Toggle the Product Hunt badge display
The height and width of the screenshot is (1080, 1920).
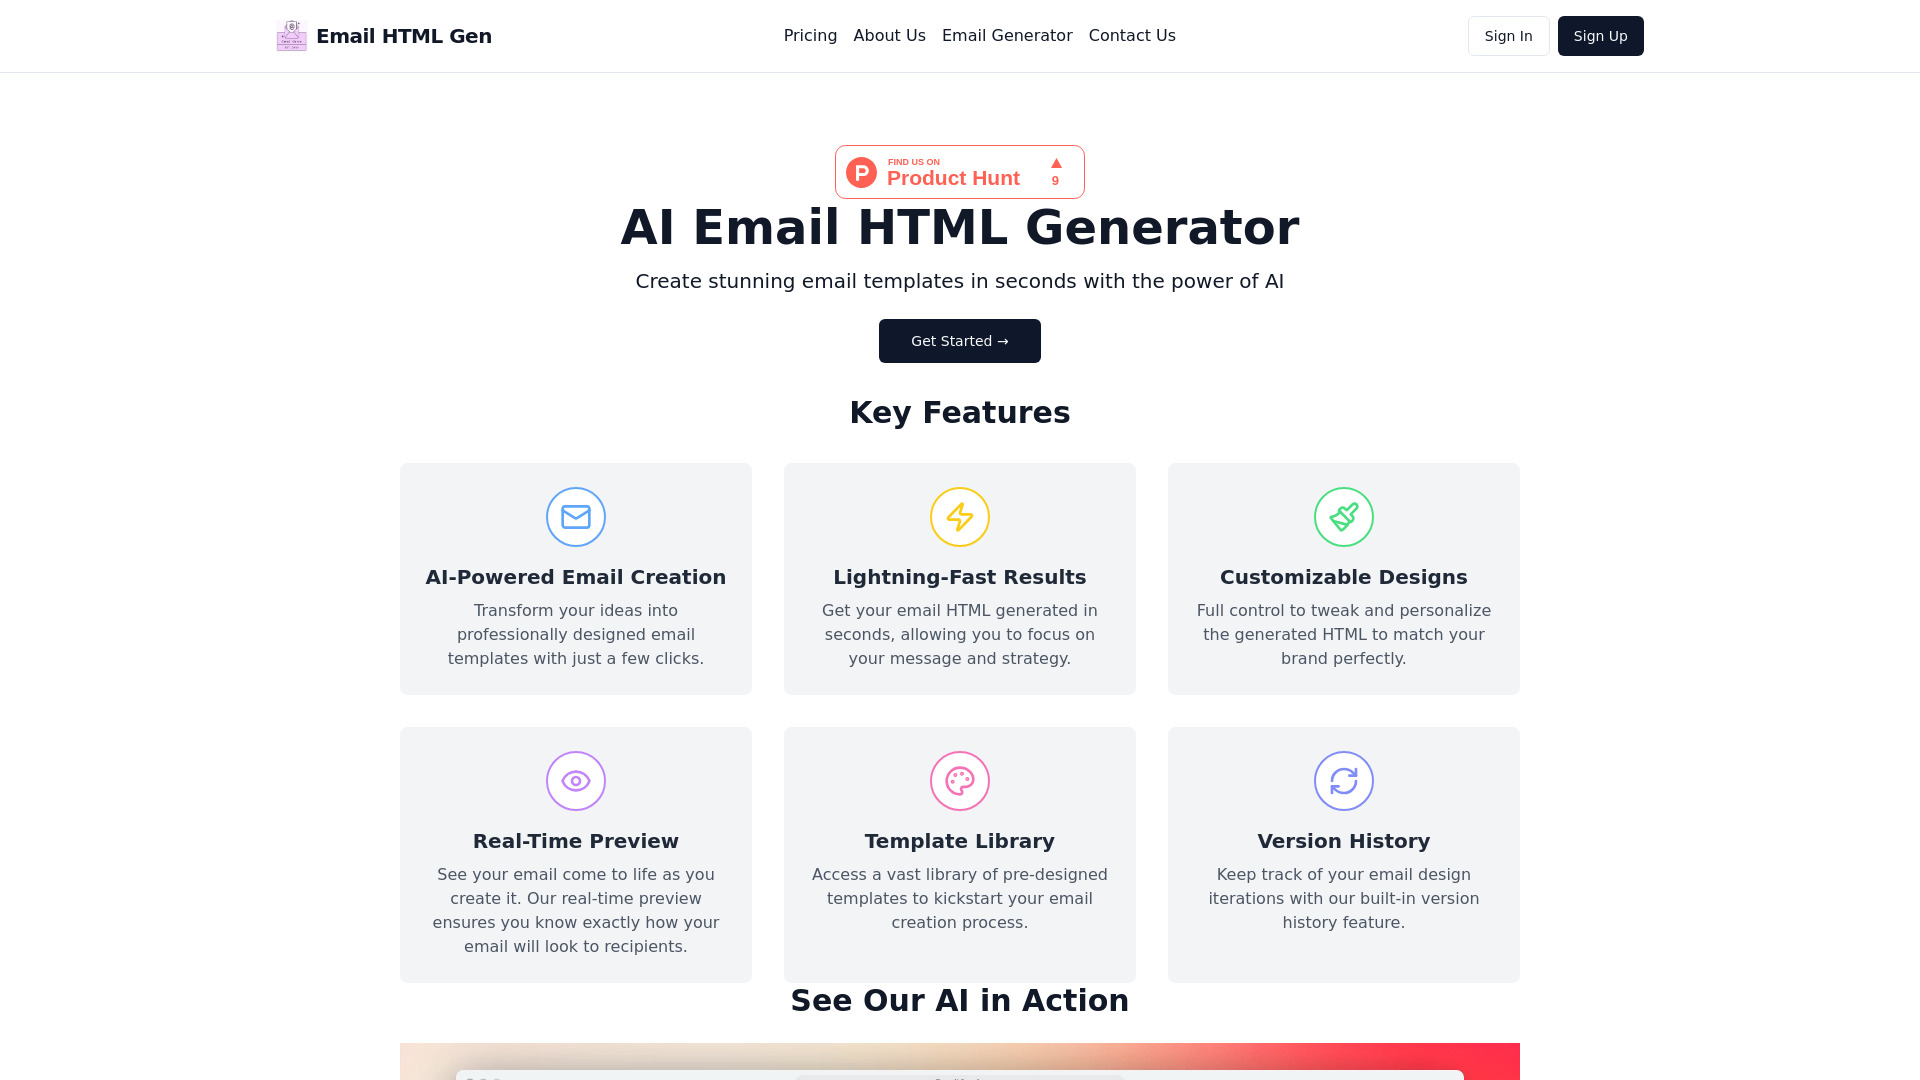coord(960,171)
